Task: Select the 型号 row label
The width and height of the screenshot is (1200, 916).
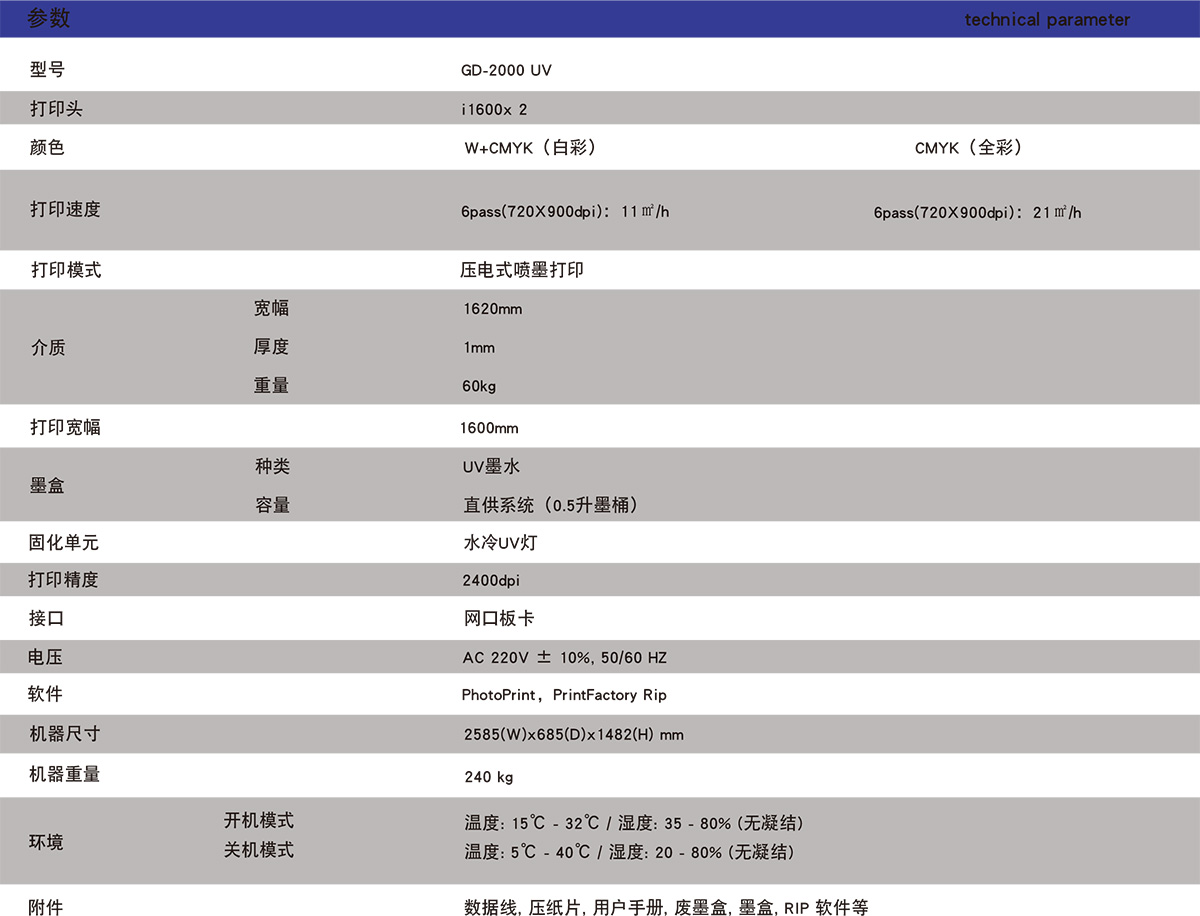Action: [47, 69]
